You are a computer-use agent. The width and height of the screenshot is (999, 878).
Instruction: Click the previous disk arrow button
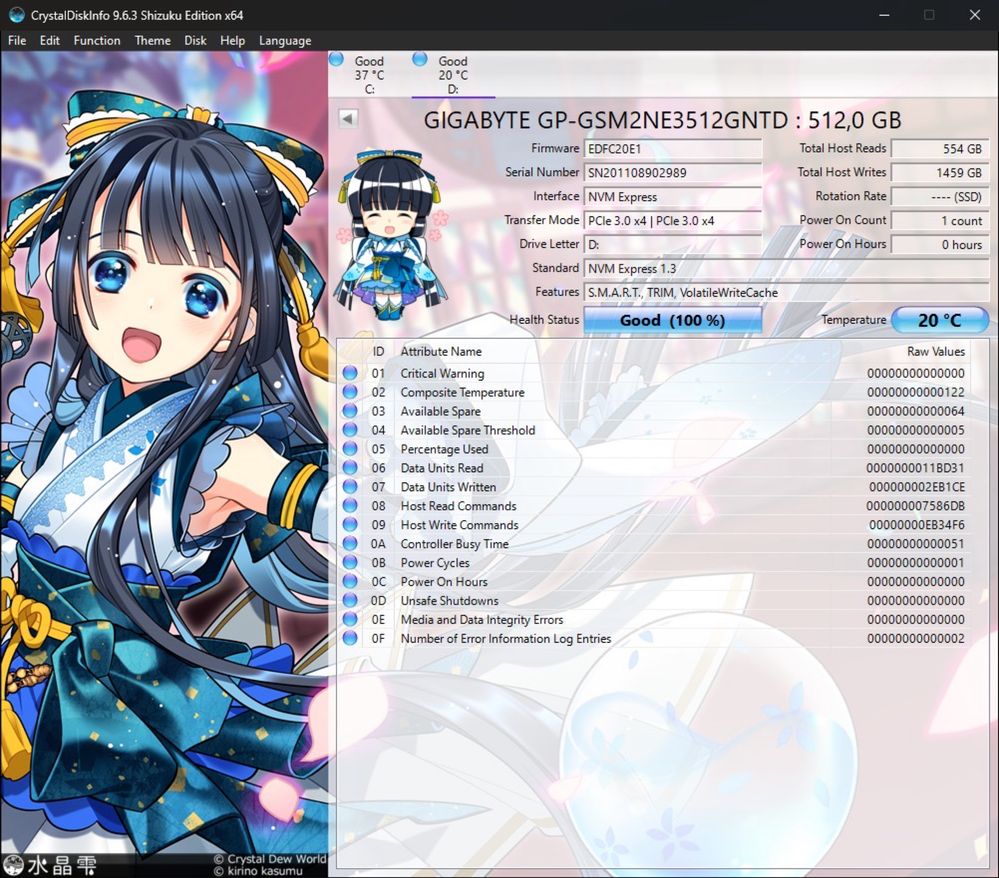(x=348, y=119)
